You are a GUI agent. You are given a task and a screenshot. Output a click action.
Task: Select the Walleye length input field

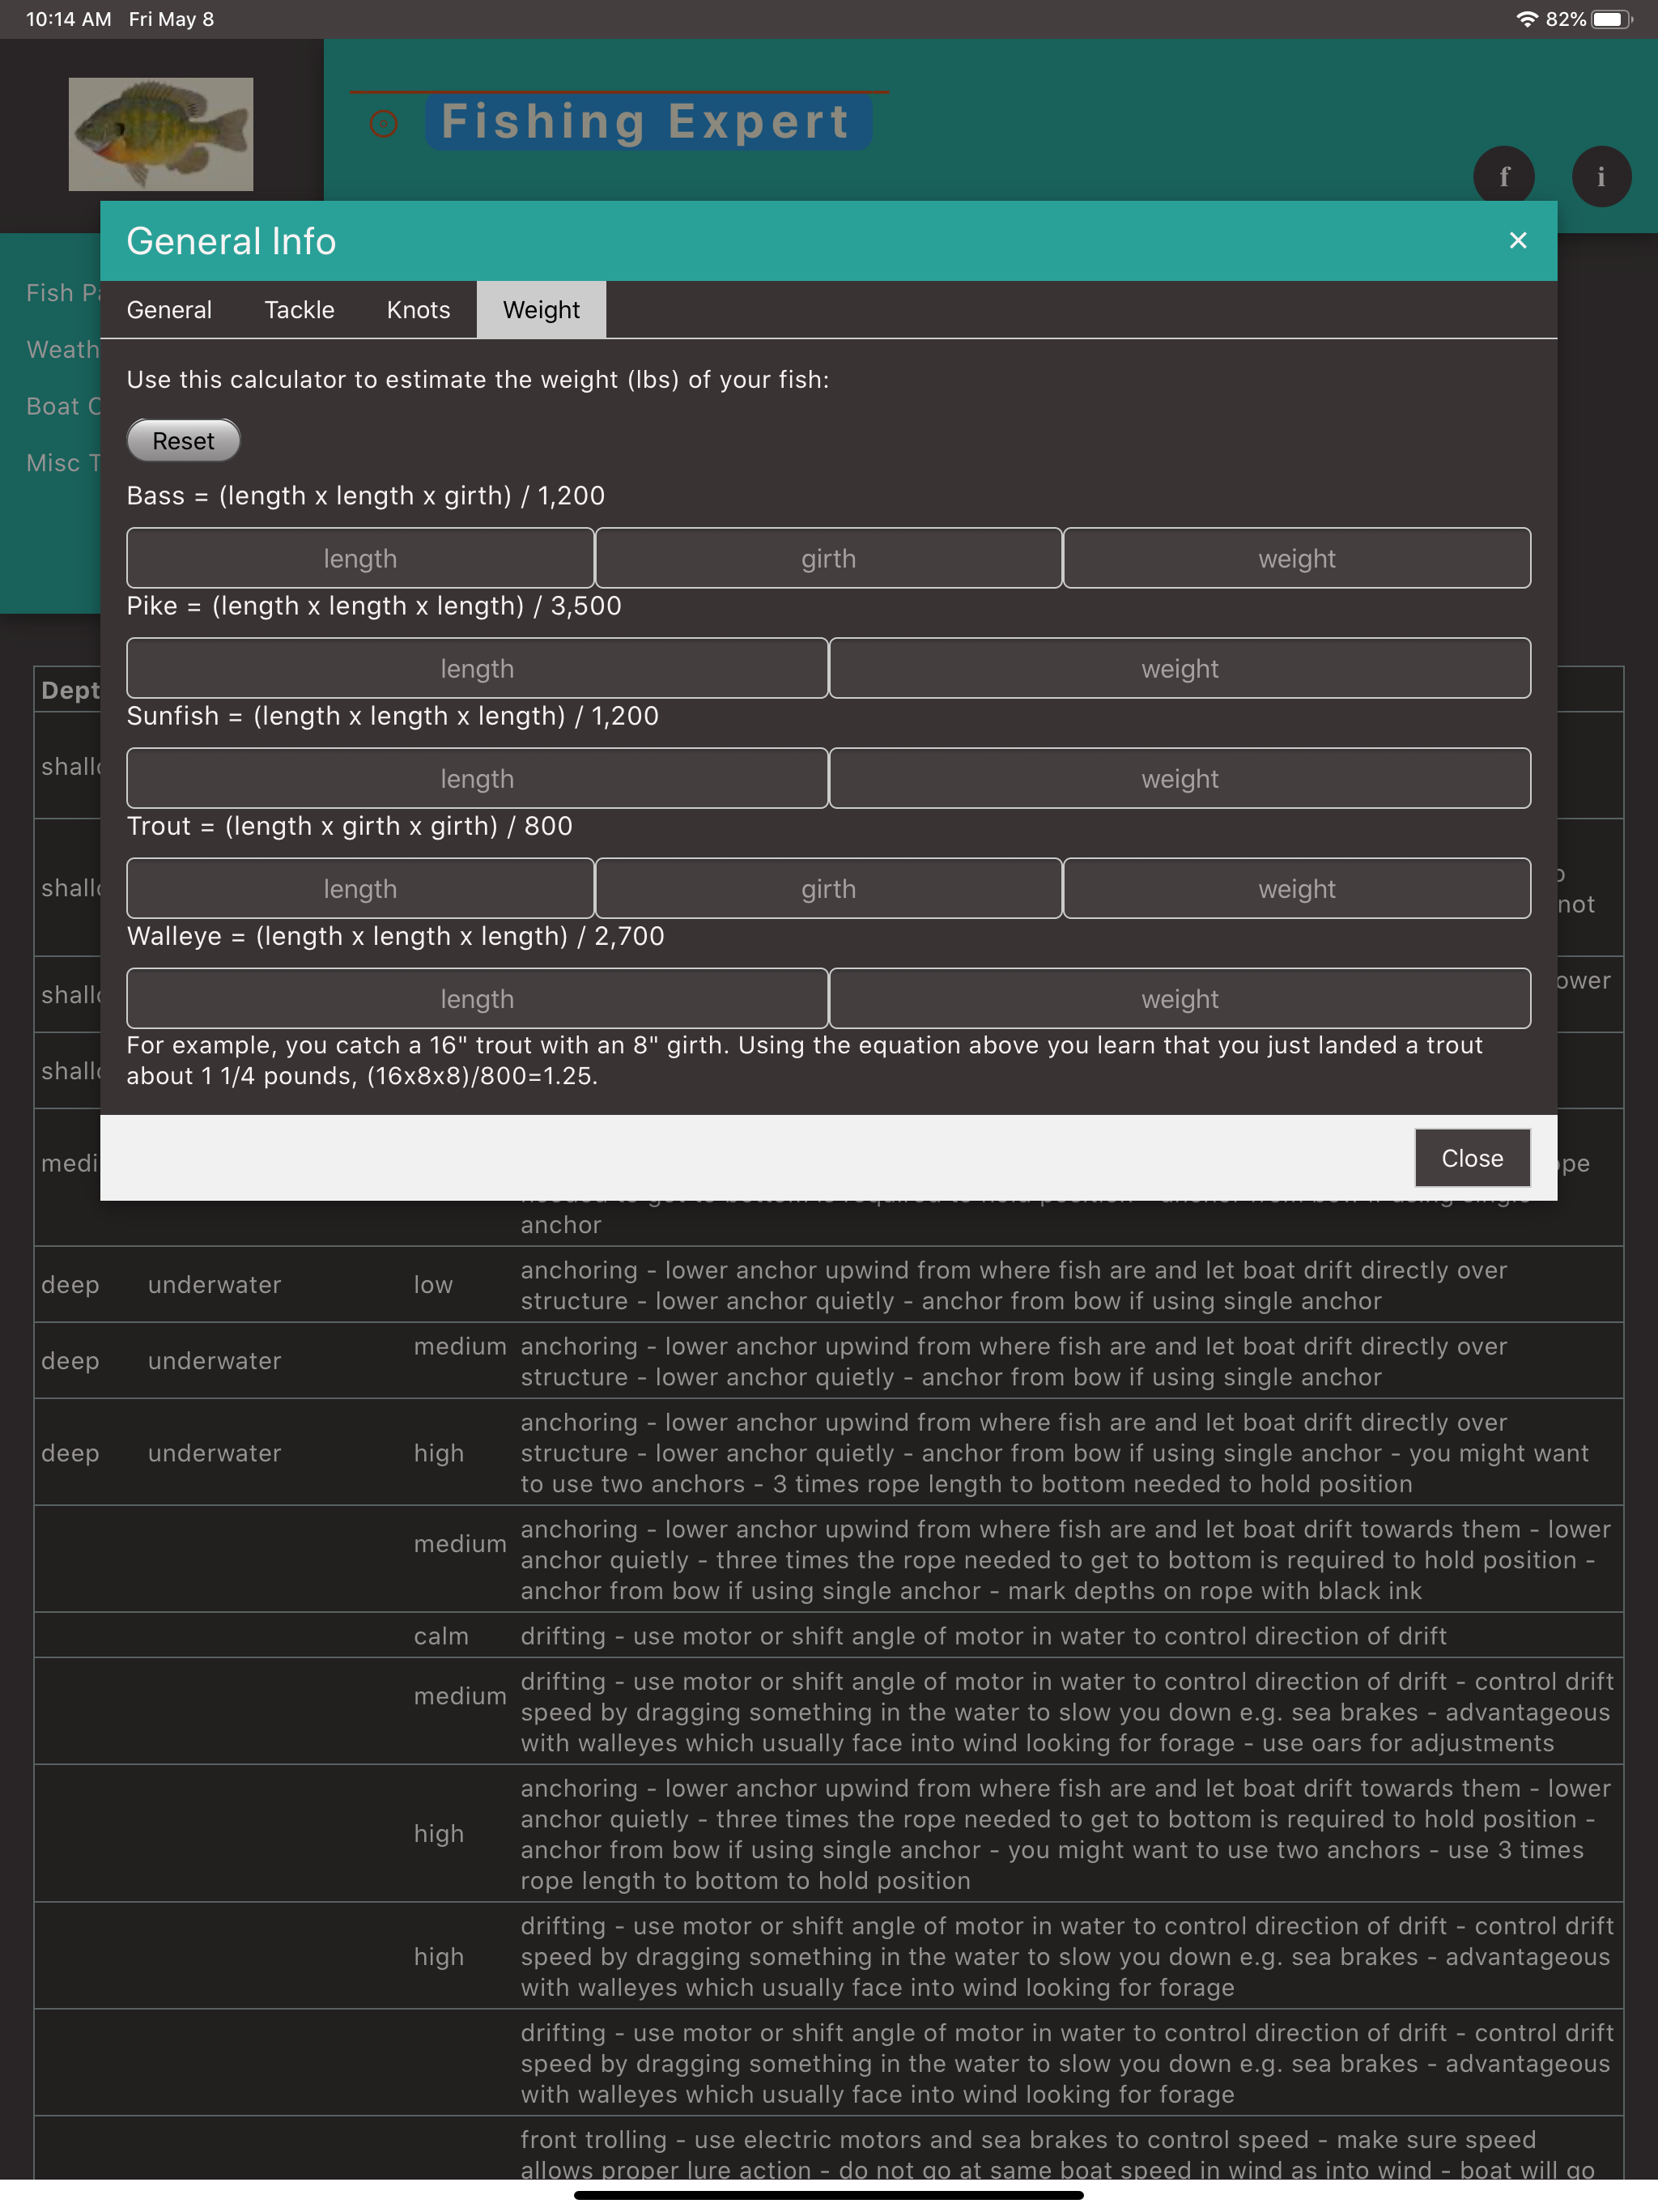click(x=477, y=998)
